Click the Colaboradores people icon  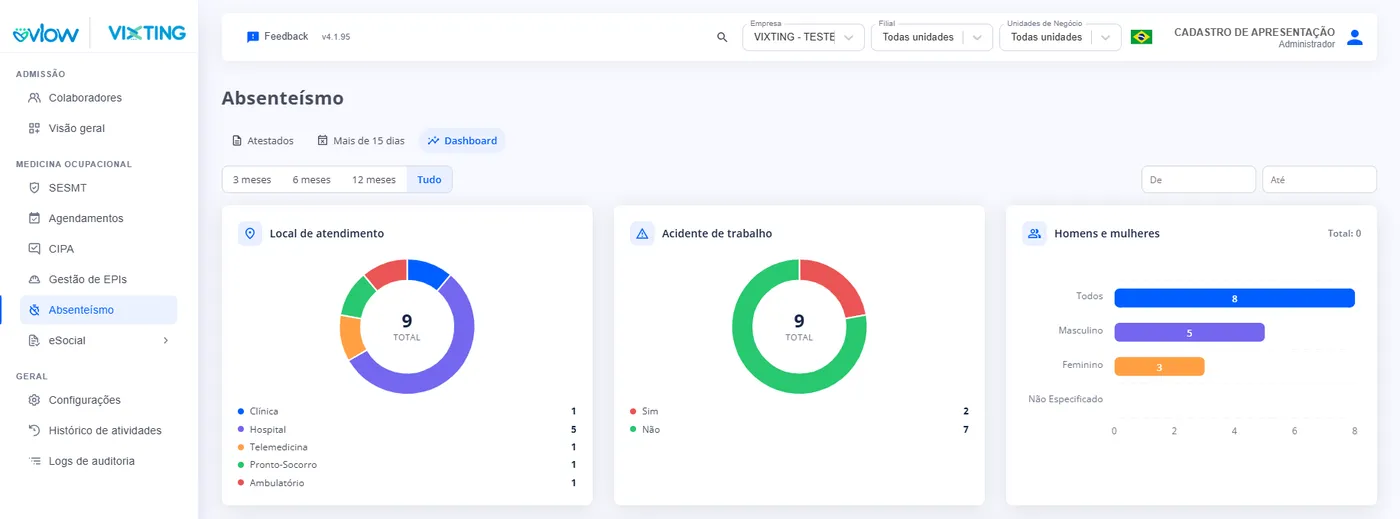(x=34, y=98)
